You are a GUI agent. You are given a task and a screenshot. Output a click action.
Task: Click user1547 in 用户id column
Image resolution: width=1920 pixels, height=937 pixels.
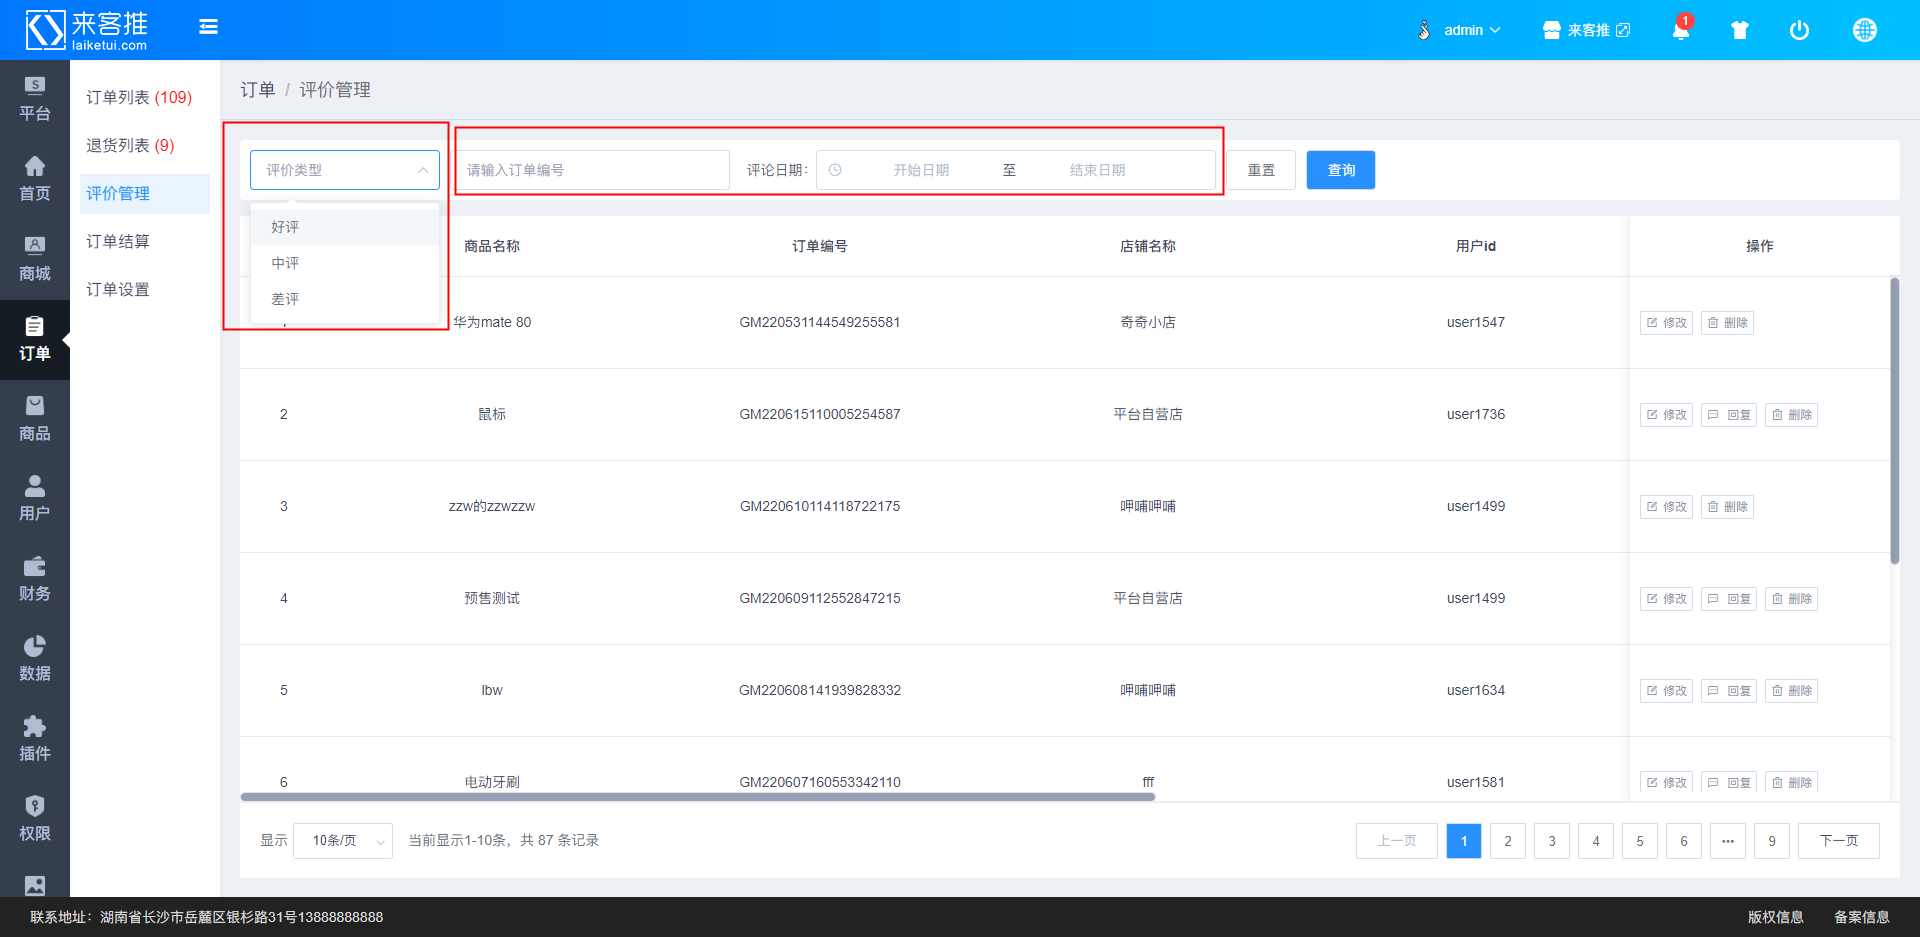(1476, 322)
